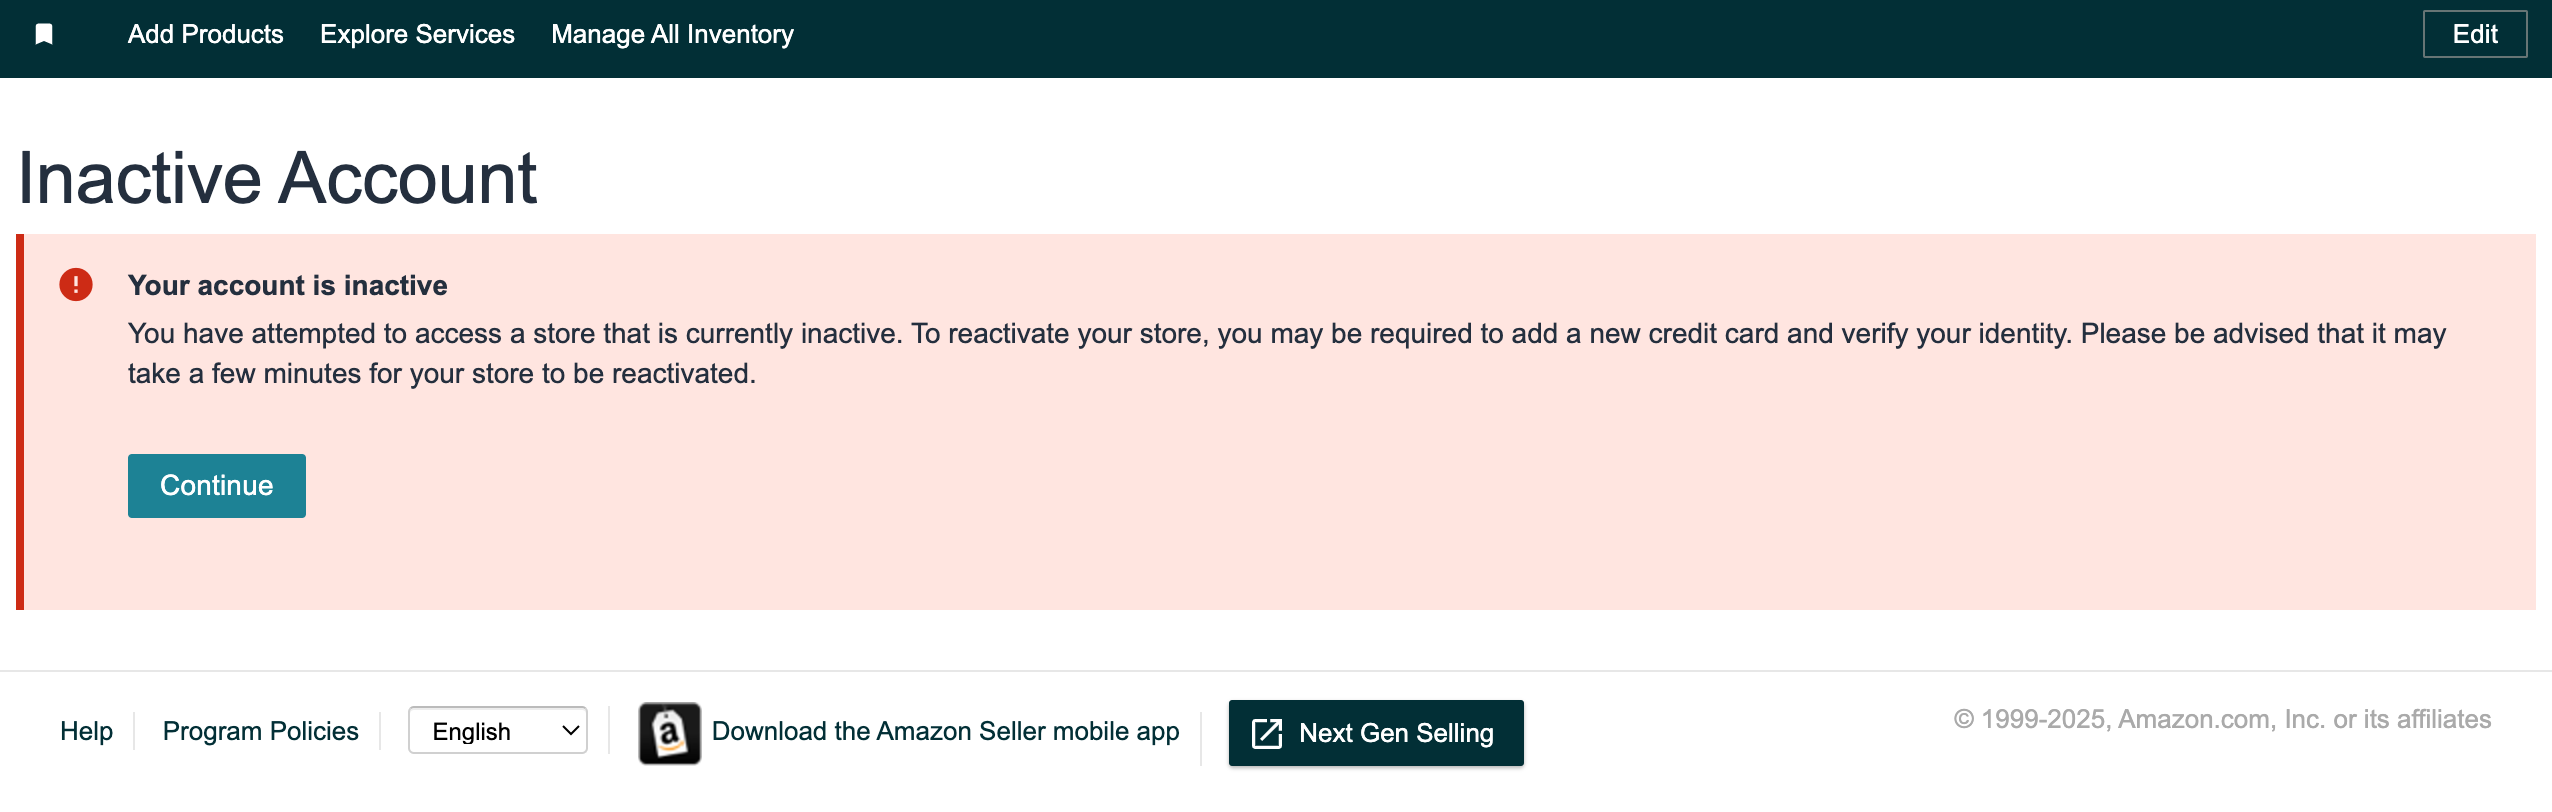2552x812 pixels.
Task: Open Add Products in the top menu
Action: [x=206, y=35]
